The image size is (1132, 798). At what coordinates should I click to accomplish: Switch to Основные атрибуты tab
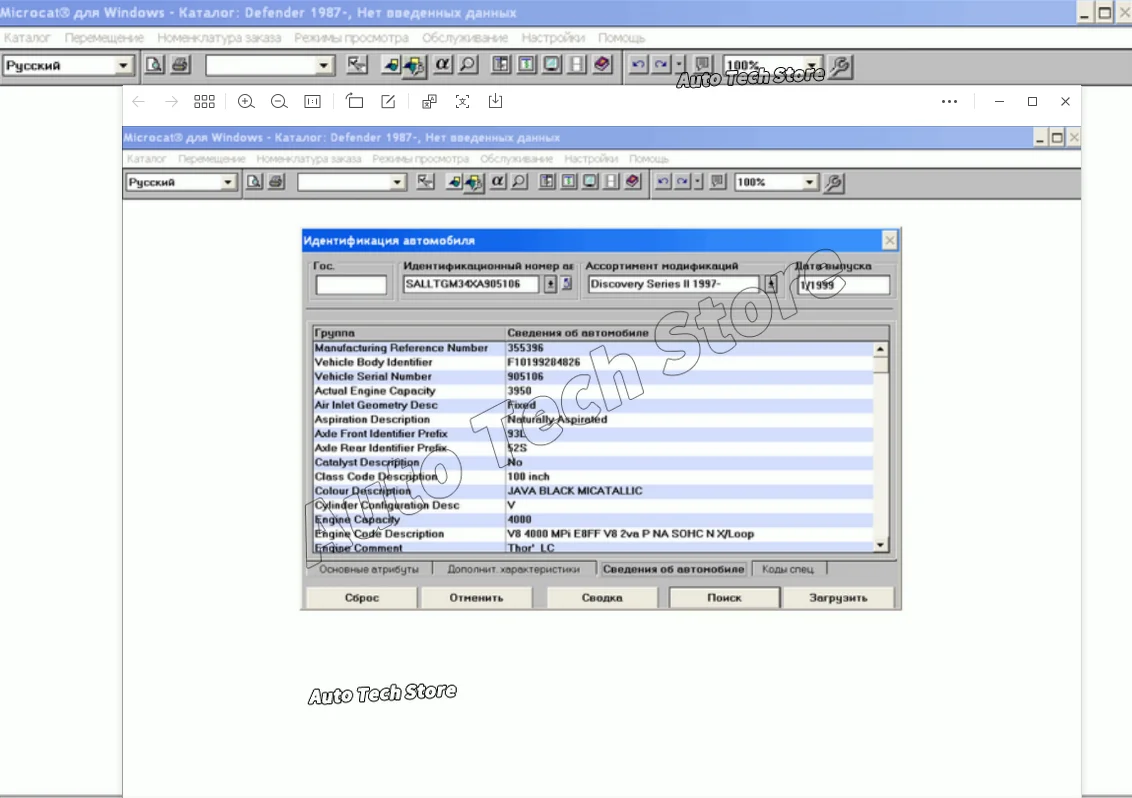pos(369,569)
